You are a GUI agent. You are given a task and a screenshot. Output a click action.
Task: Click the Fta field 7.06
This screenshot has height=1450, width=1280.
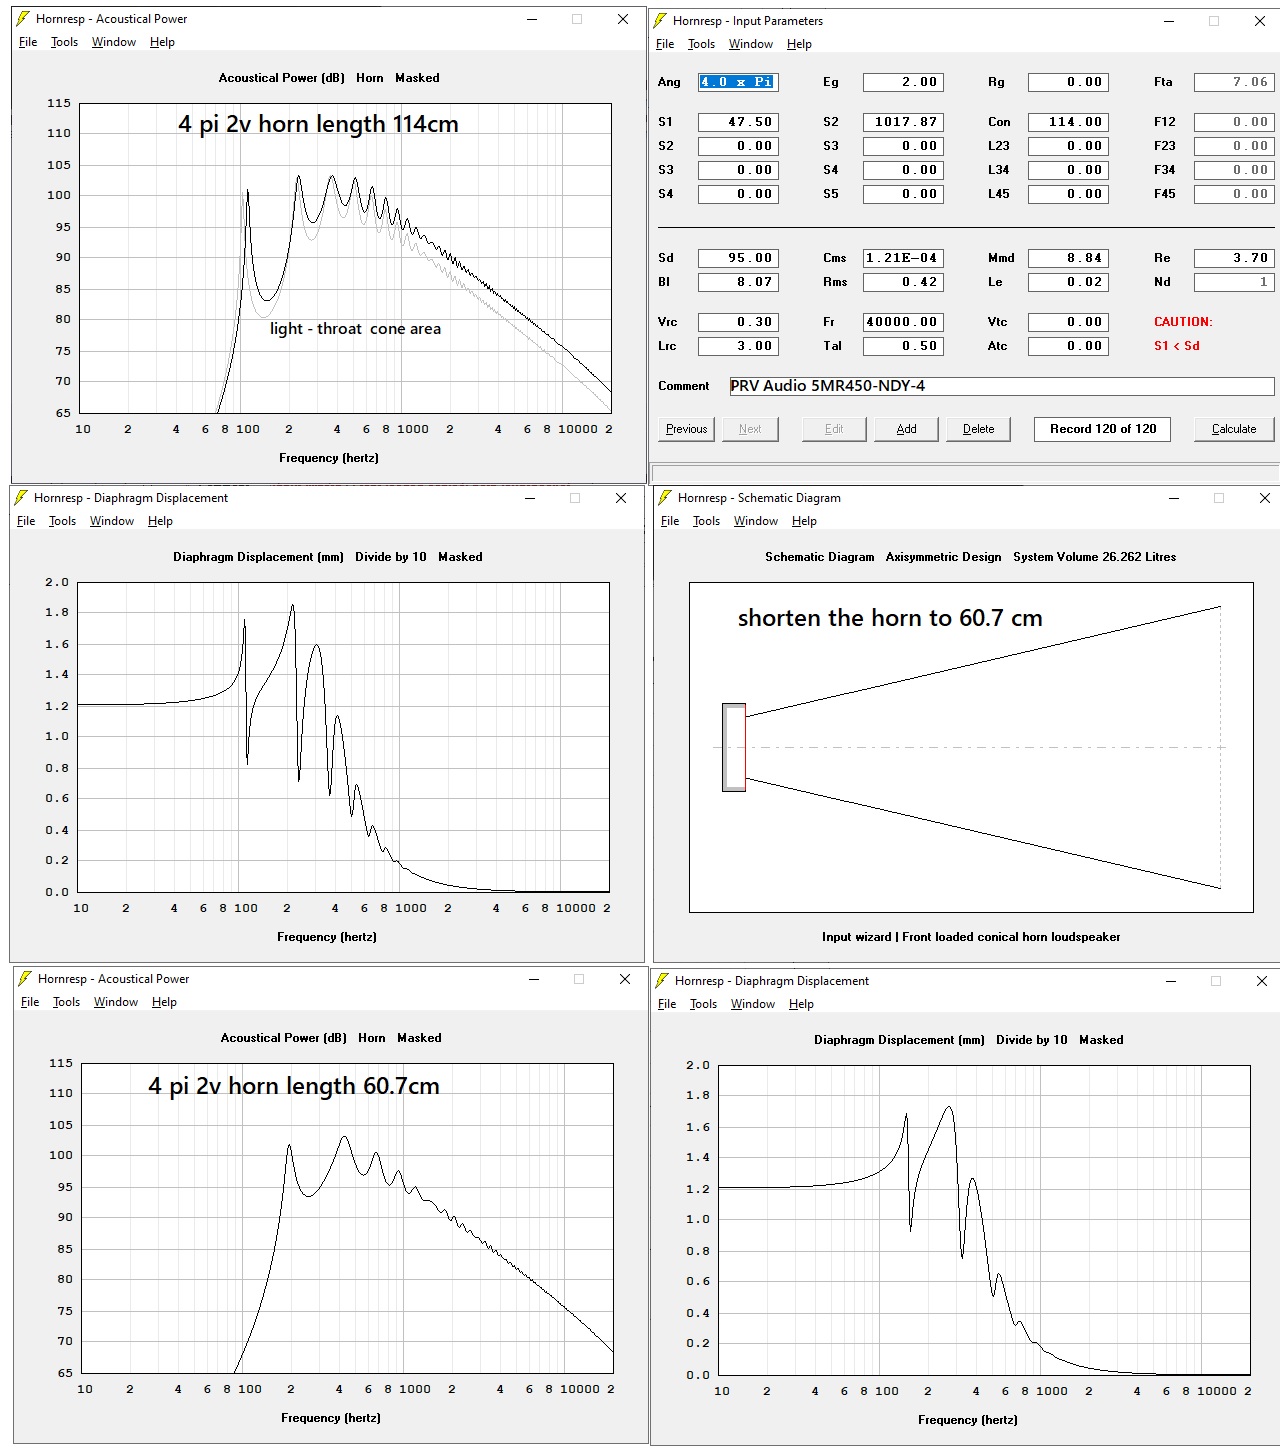coord(1234,82)
